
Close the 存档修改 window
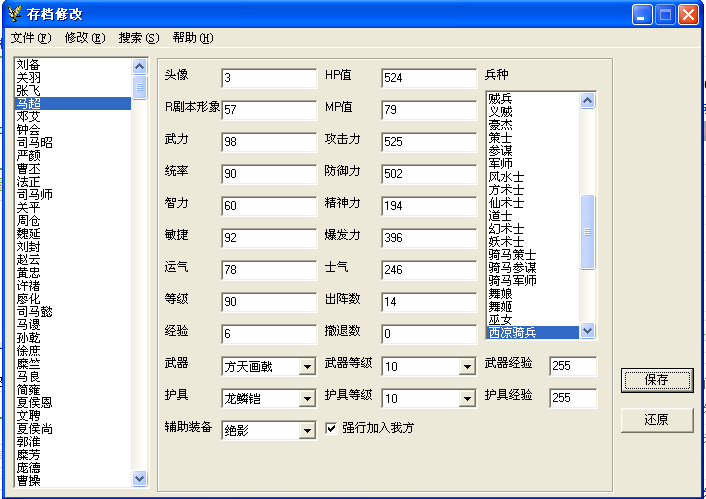(x=689, y=15)
